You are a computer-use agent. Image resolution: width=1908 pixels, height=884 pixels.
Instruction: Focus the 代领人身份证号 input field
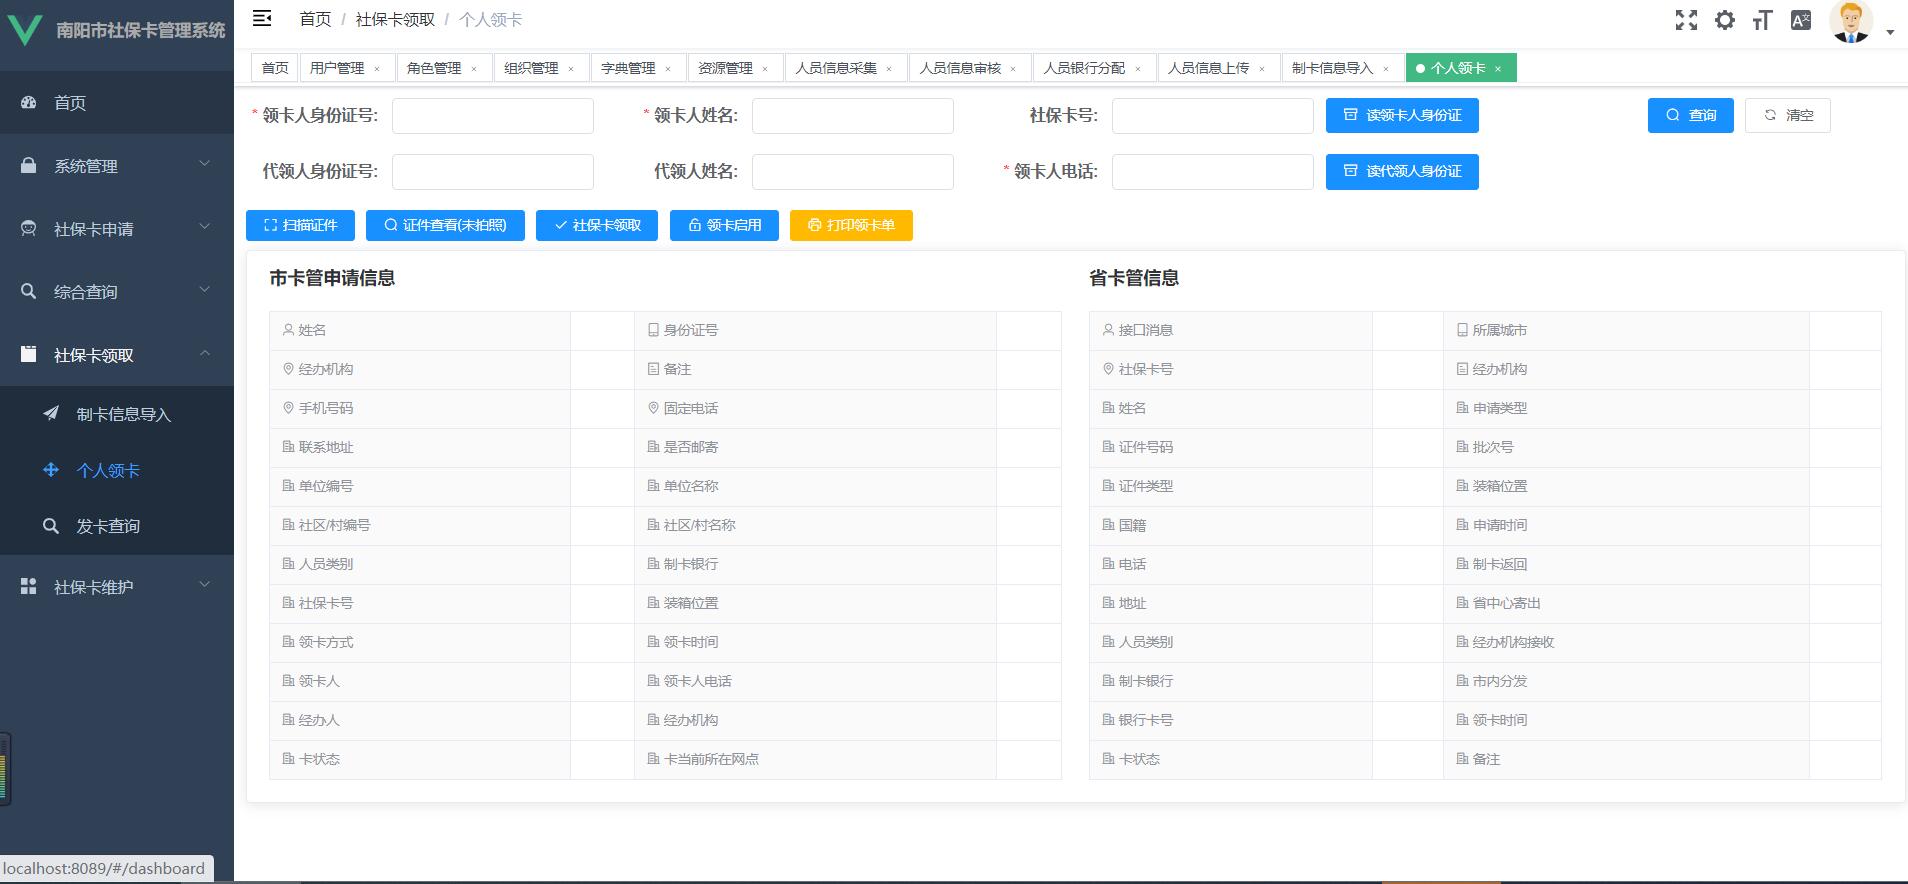(493, 172)
